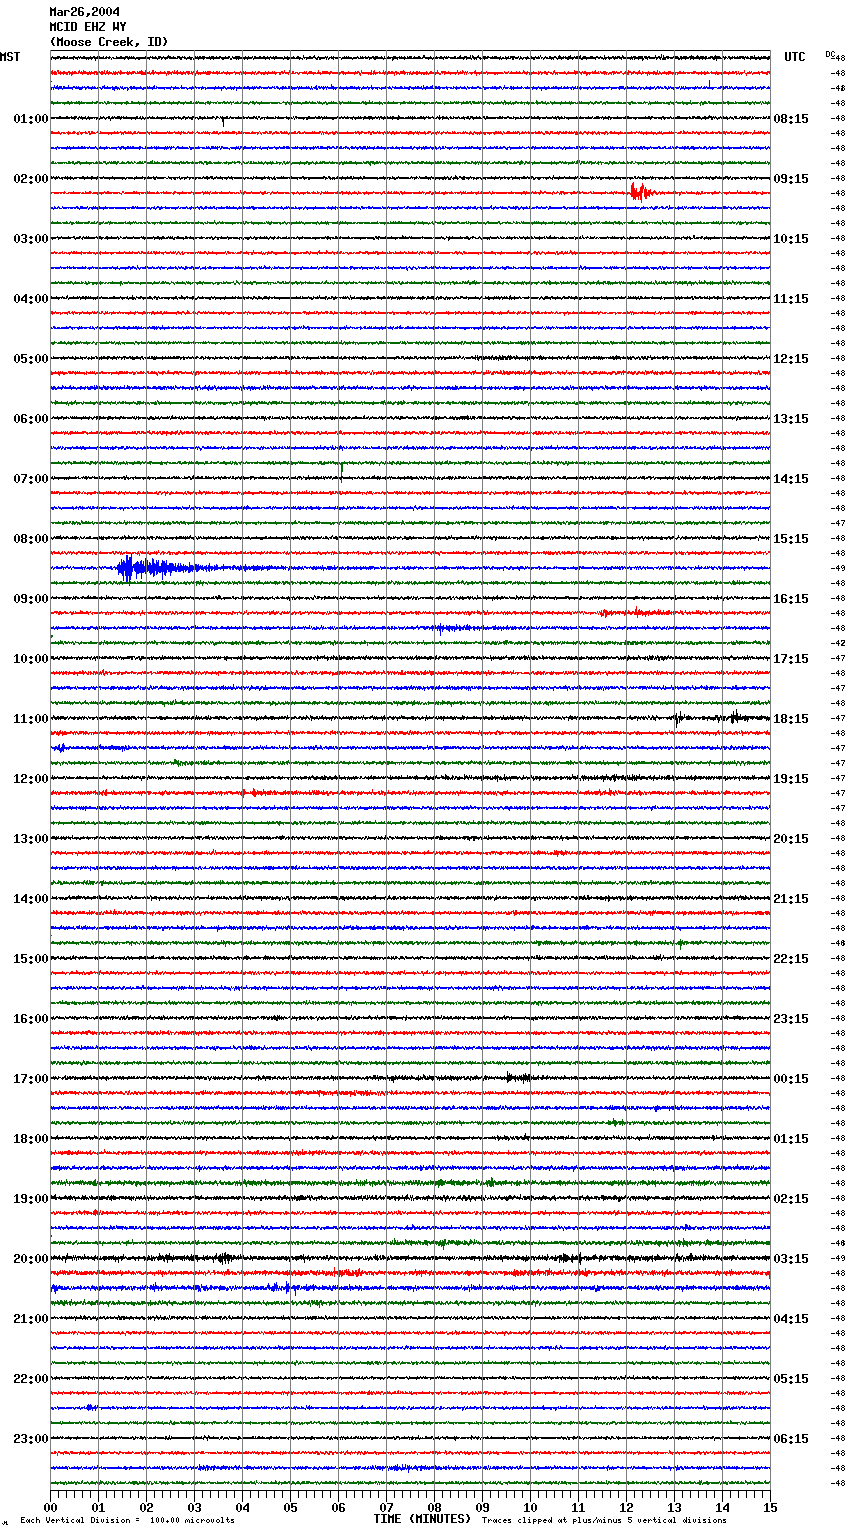This screenshot has width=850, height=1534.
Task: Click the 12:00 MST time label
Action: pyautogui.click(x=31, y=779)
